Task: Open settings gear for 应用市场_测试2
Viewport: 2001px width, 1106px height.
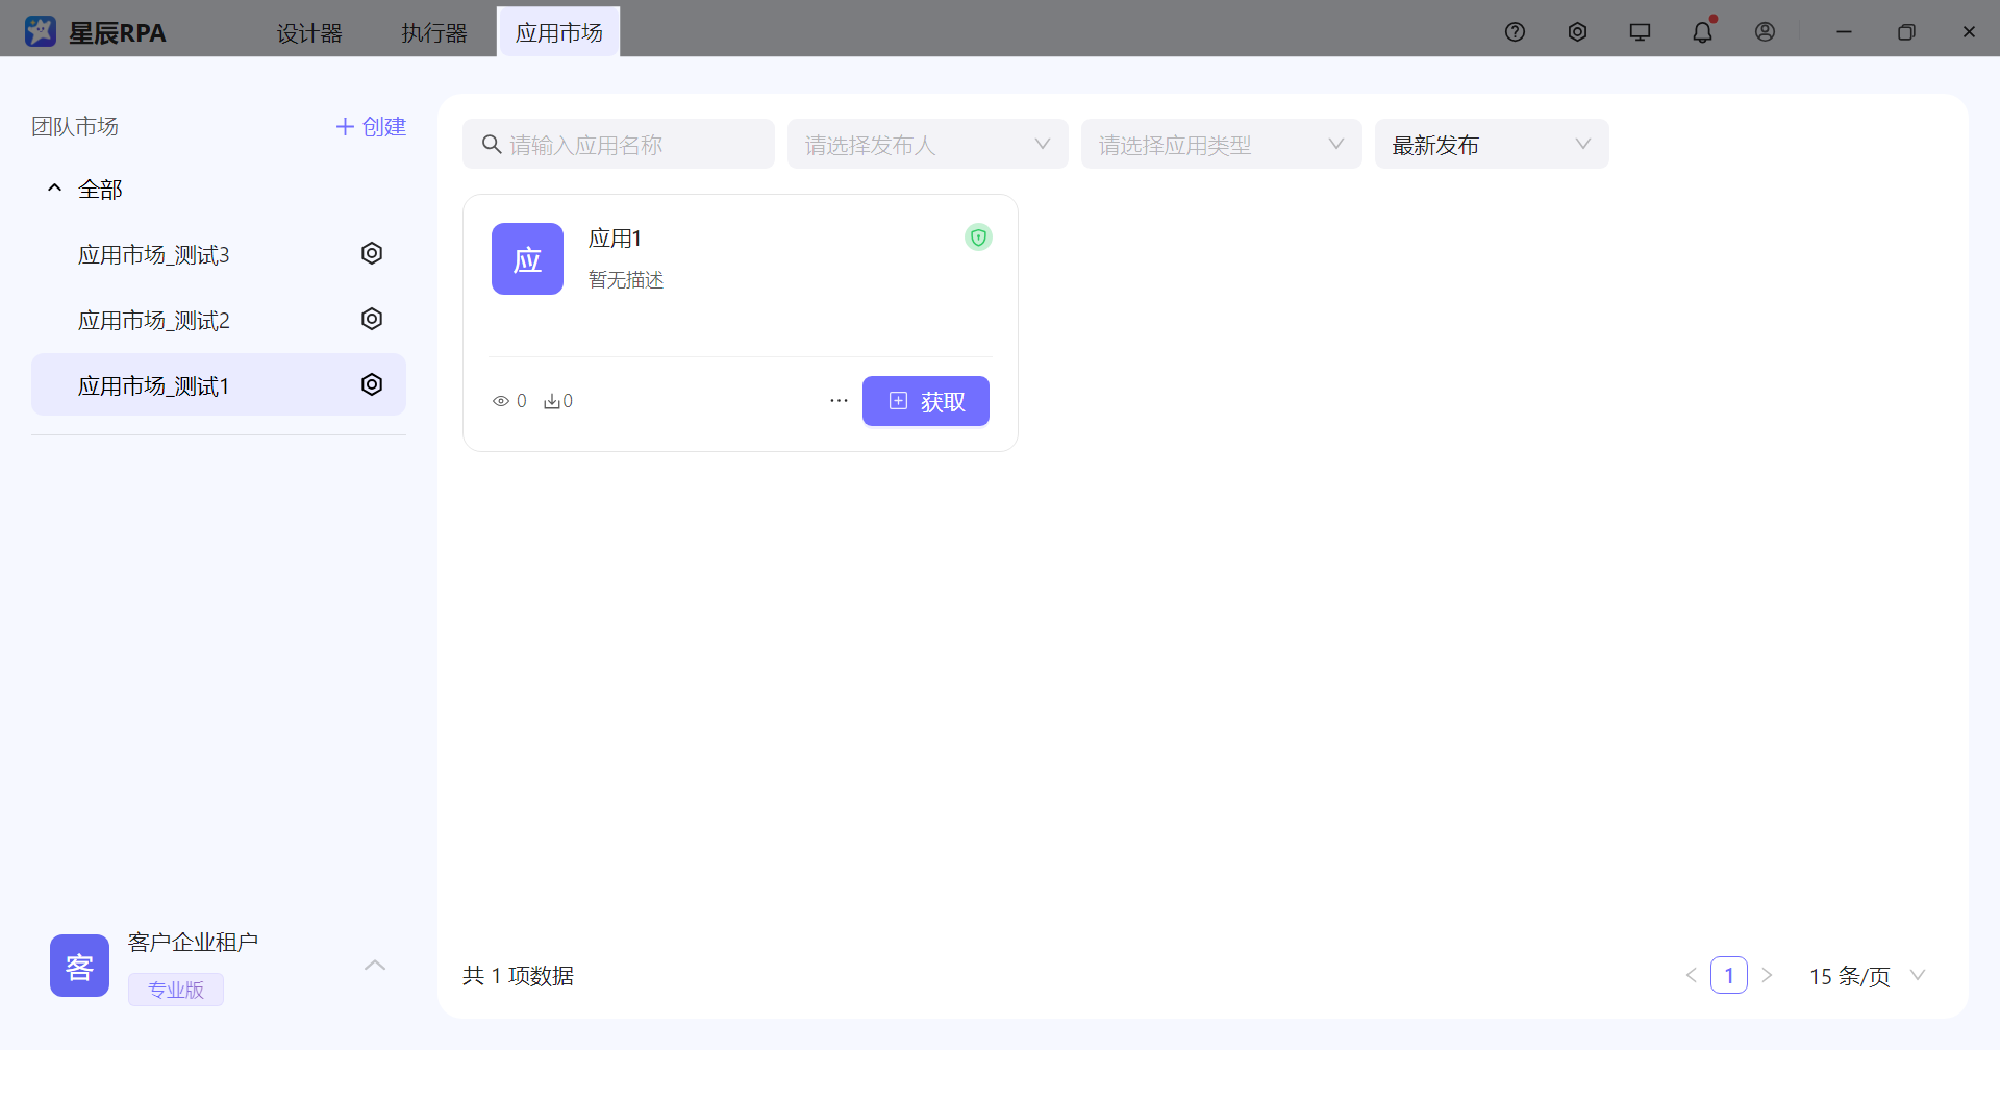Action: point(371,318)
